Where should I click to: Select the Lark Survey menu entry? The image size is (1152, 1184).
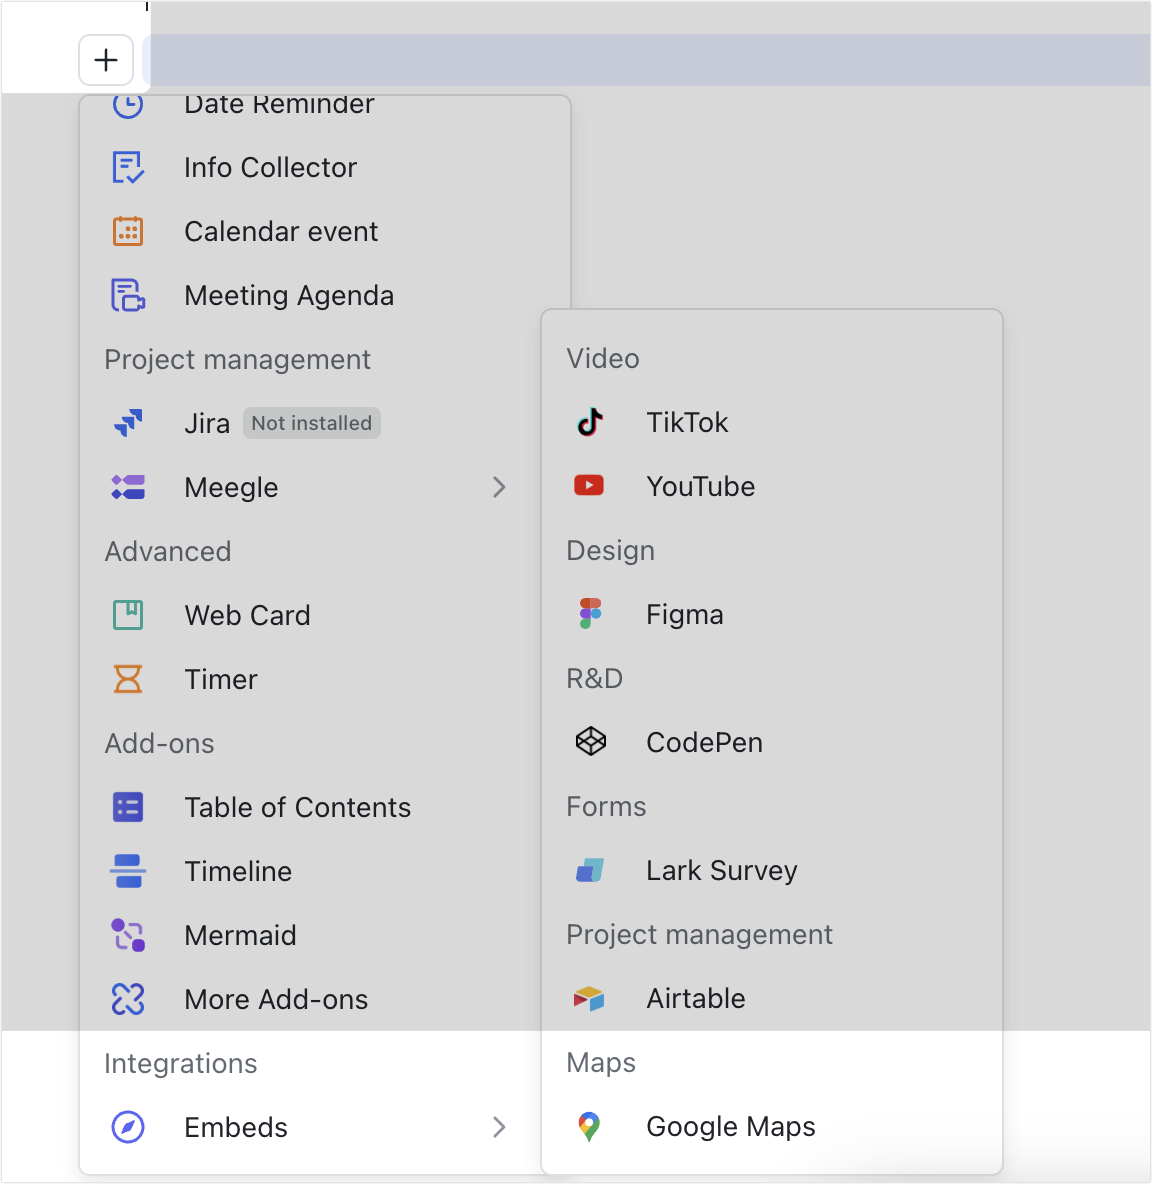tap(721, 870)
